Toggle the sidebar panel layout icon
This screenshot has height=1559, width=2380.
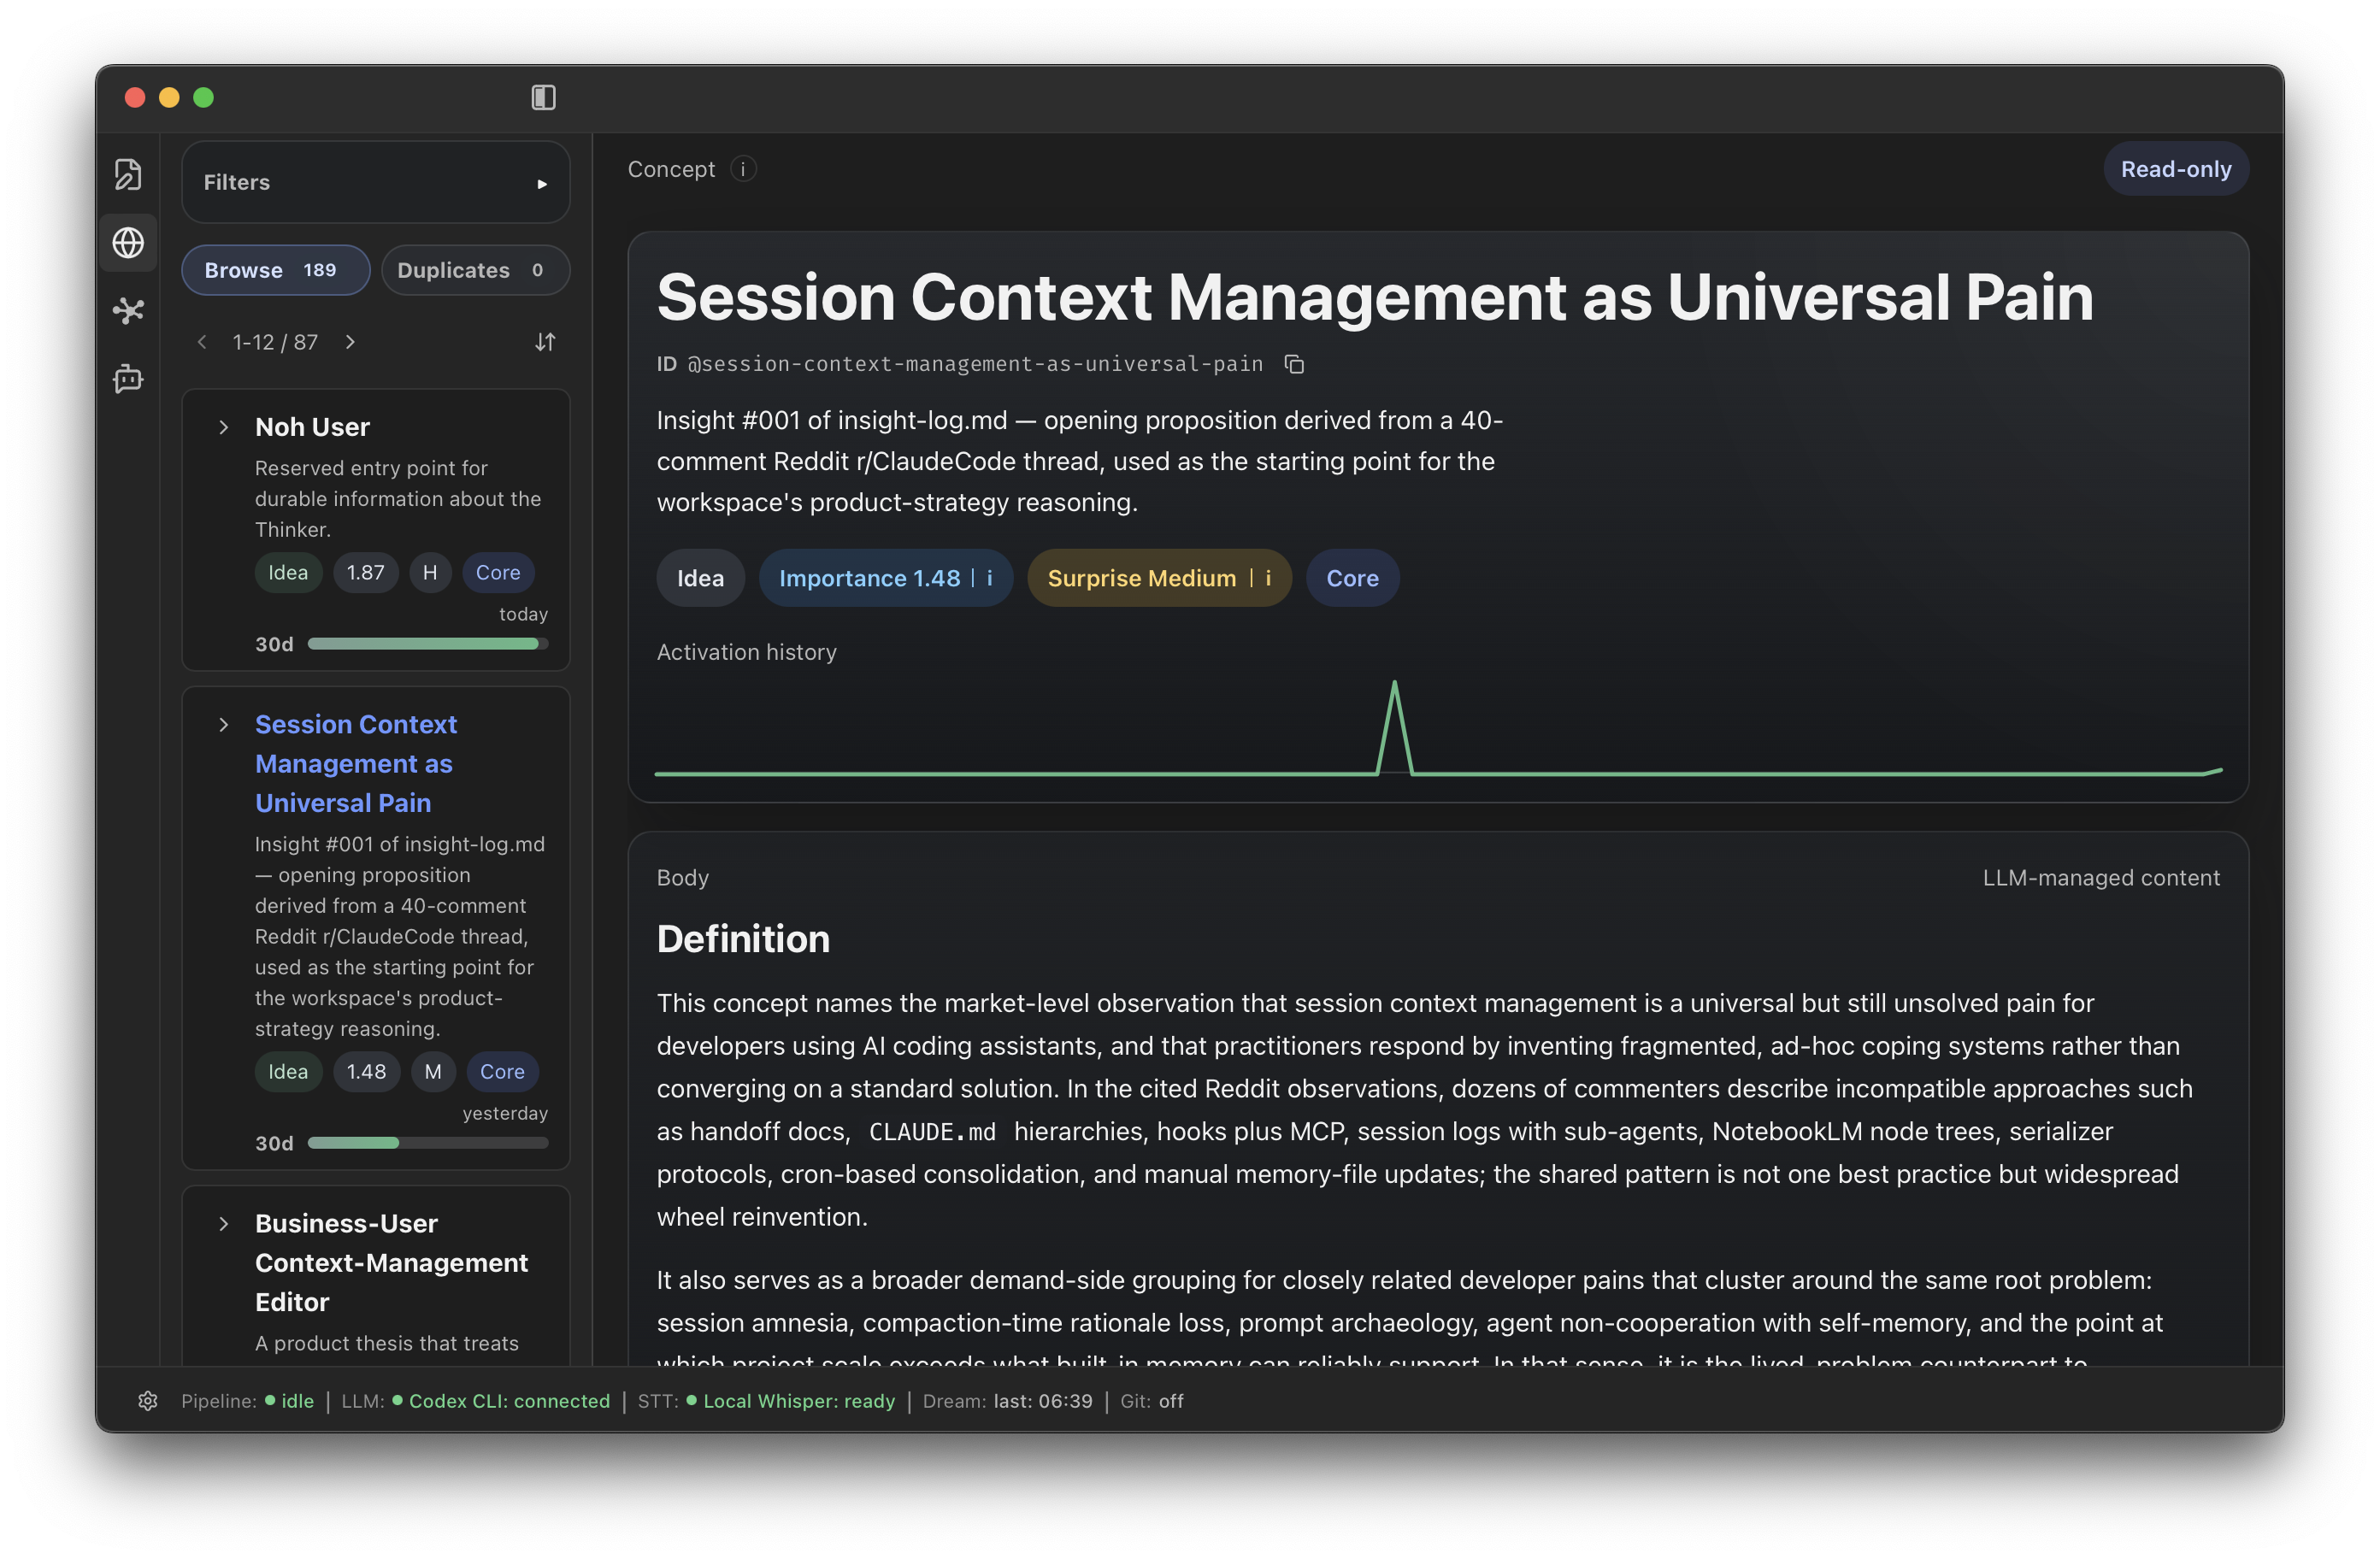point(543,97)
